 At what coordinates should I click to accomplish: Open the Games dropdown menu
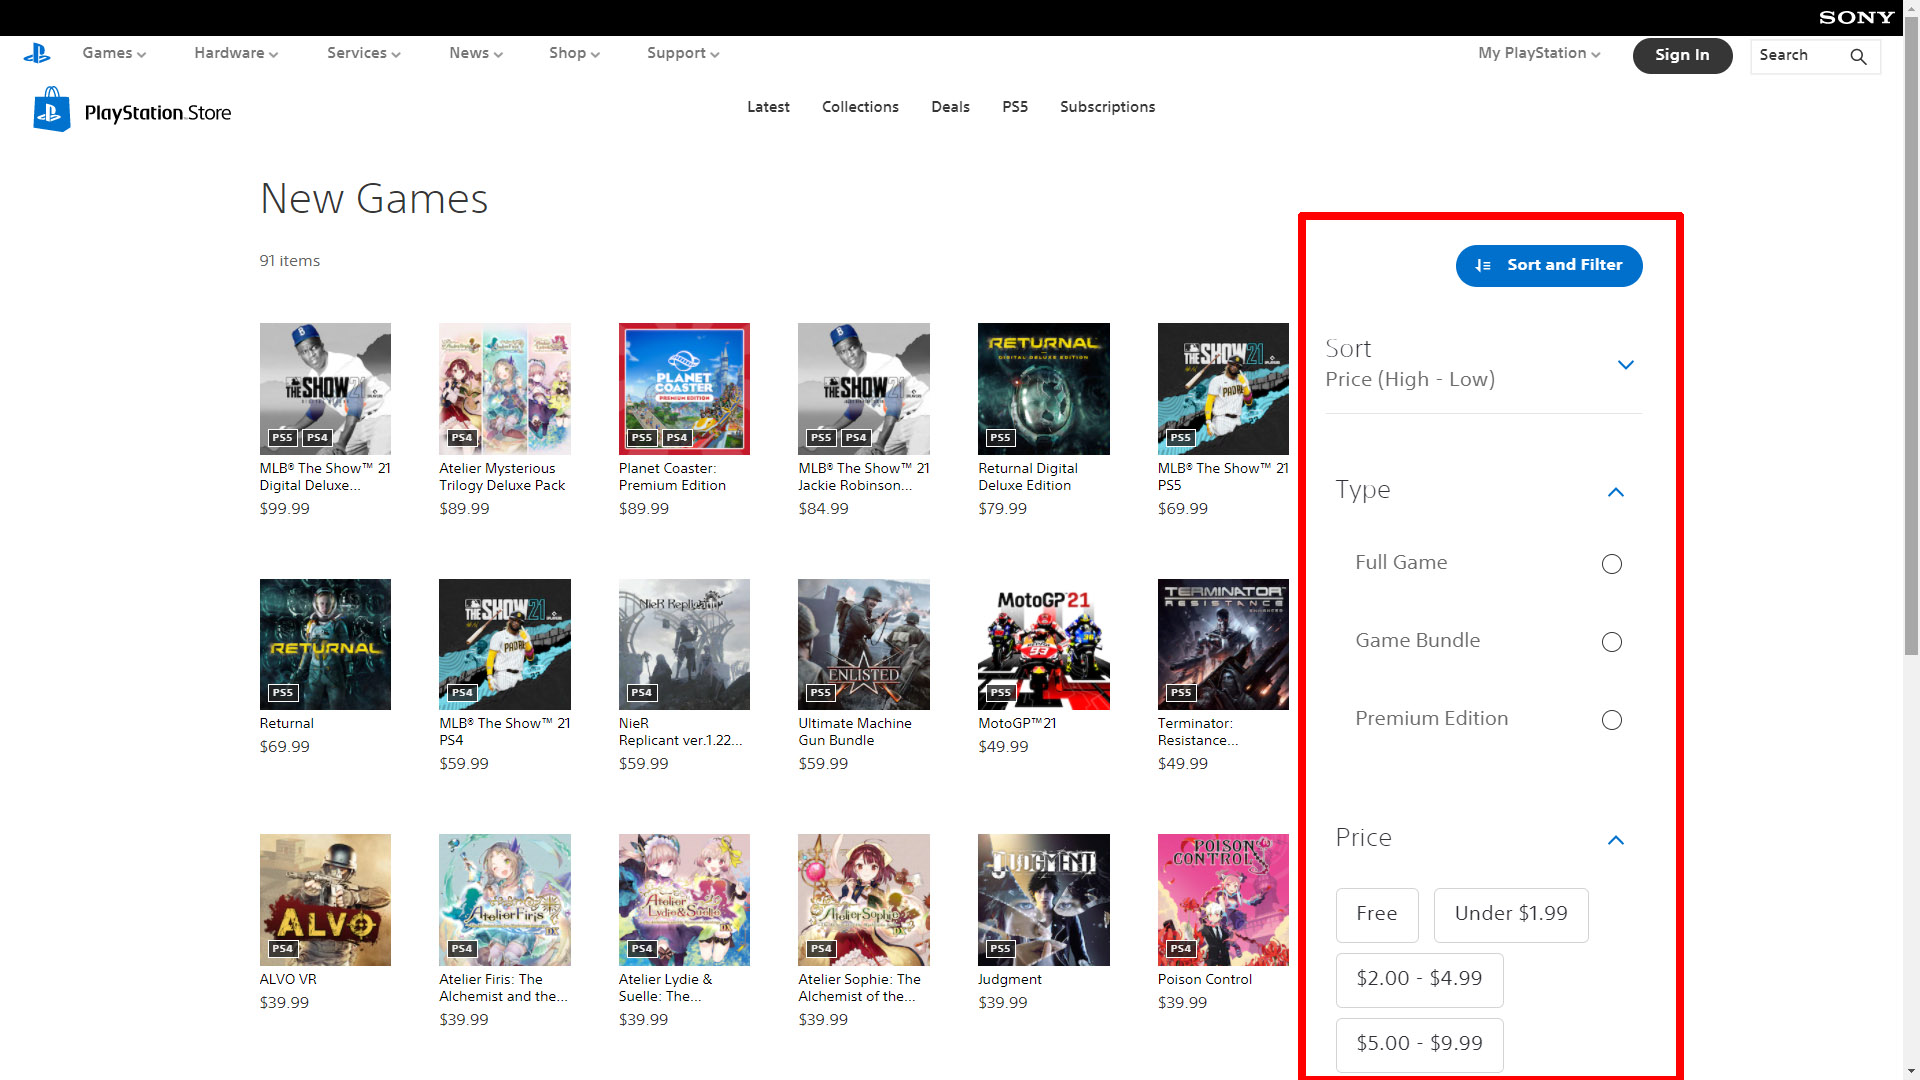click(x=114, y=53)
